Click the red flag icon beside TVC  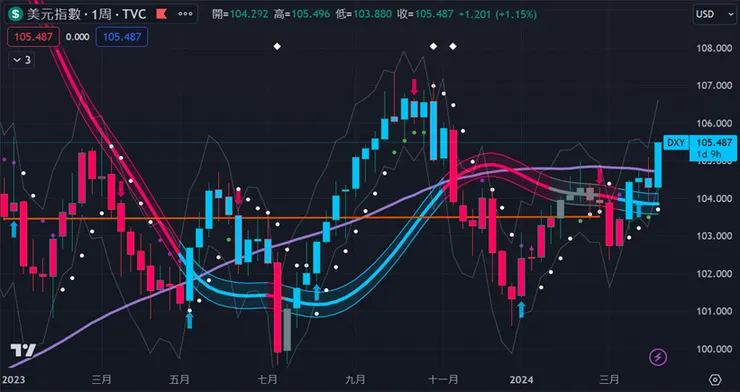[162, 14]
